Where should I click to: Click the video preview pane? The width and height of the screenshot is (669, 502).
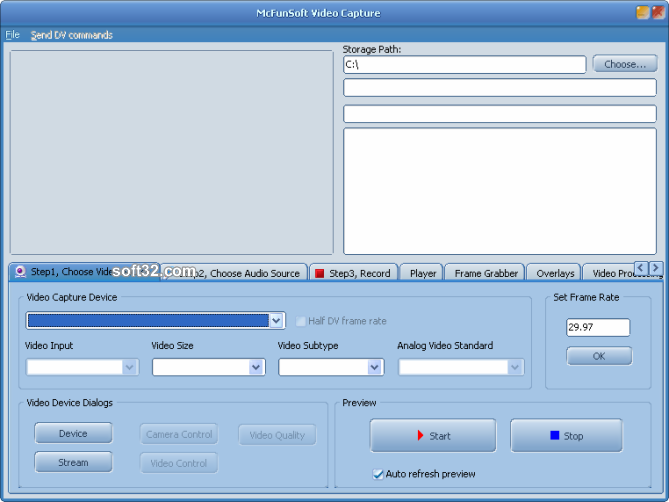pos(172,152)
